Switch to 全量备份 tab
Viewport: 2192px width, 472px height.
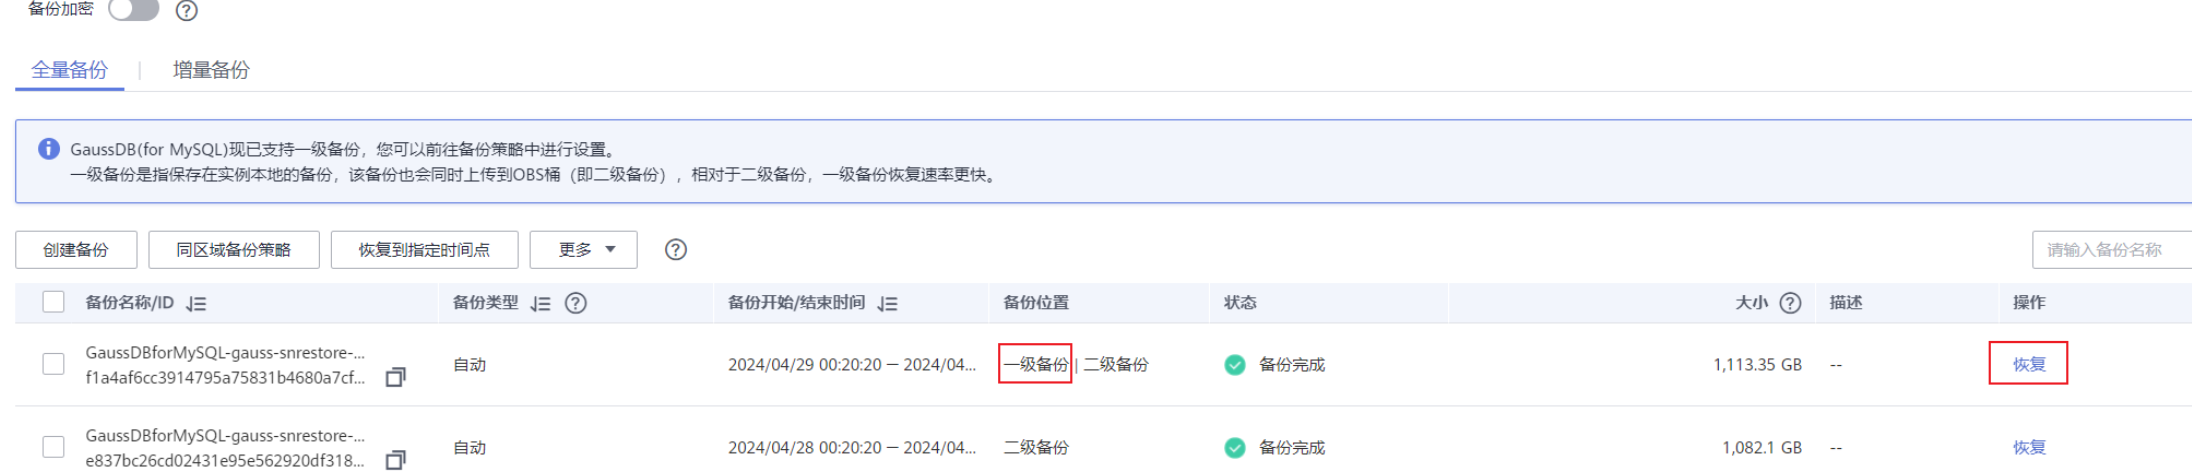[x=69, y=70]
